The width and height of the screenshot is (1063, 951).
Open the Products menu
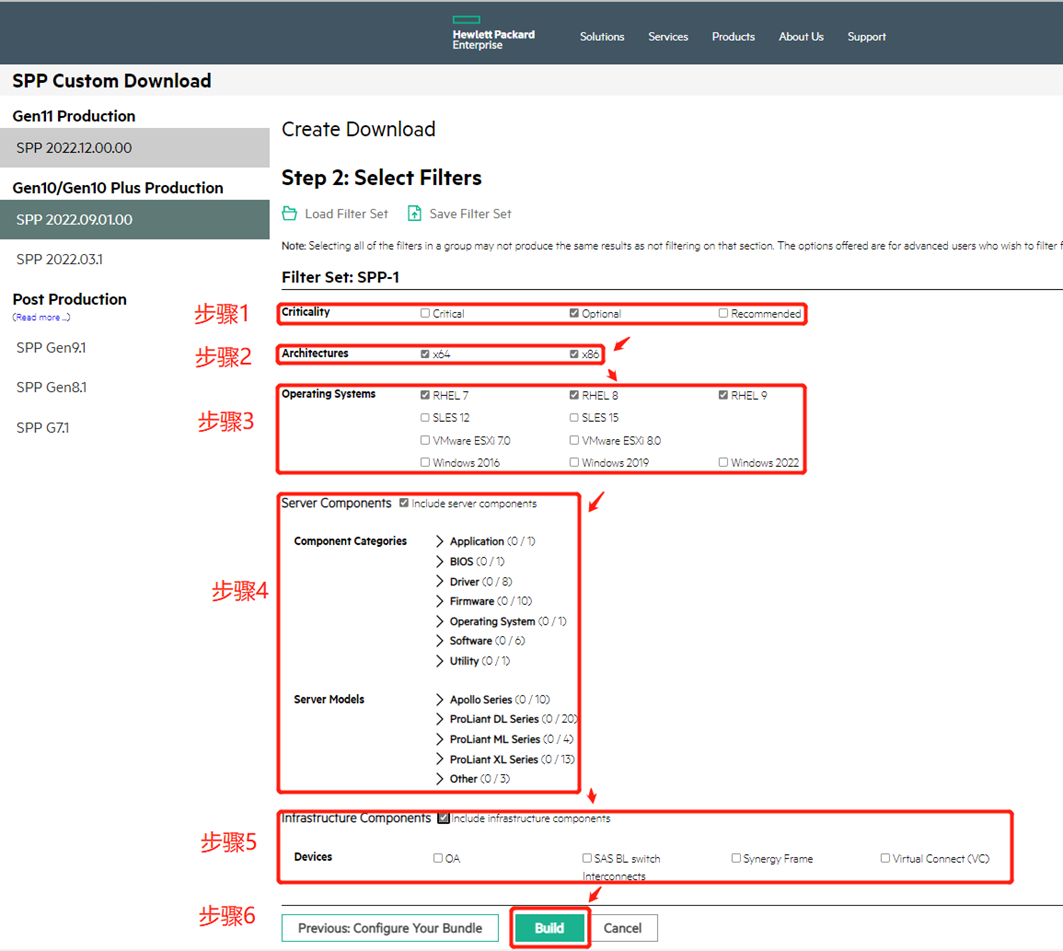coord(733,37)
